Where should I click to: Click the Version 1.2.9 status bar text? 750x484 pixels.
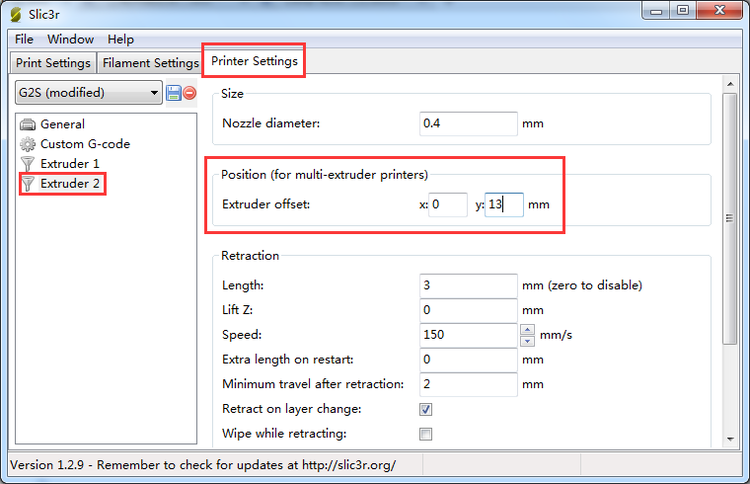click(x=203, y=465)
